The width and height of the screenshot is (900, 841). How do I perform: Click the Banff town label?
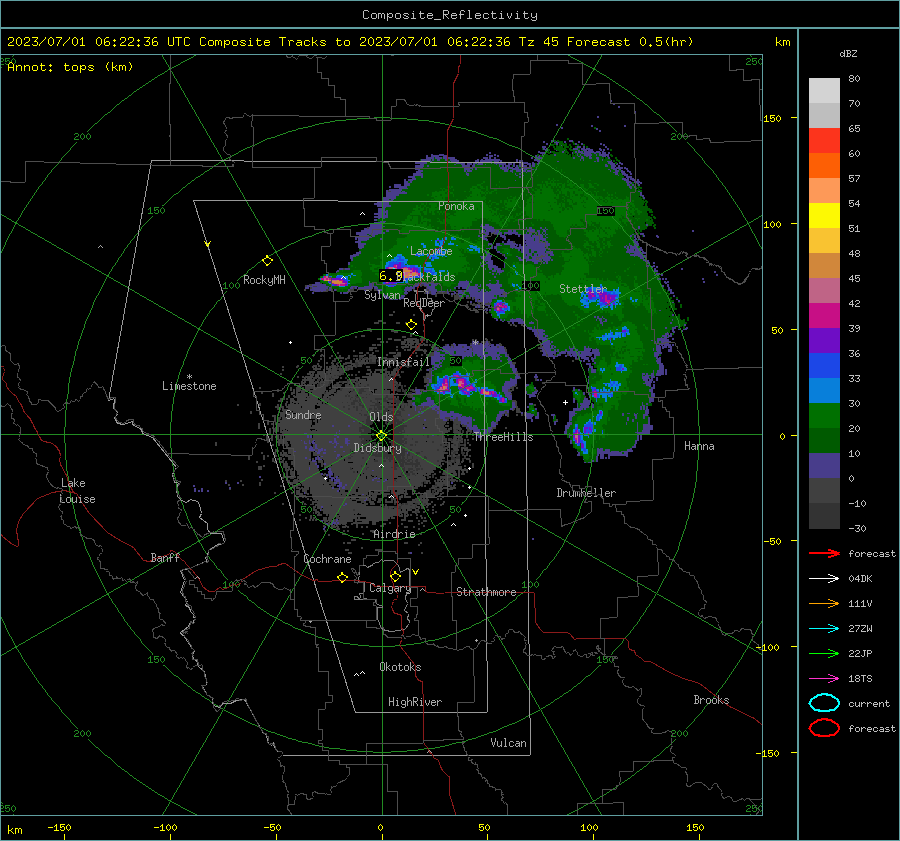pyautogui.click(x=165, y=557)
